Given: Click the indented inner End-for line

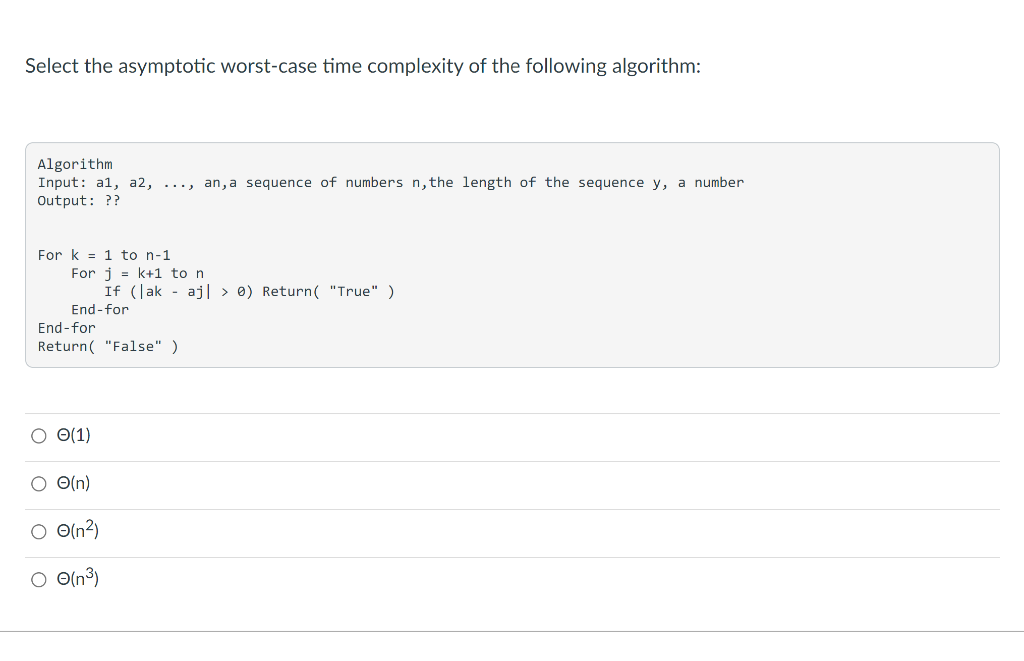Looking at the screenshot, I should pos(100,310).
